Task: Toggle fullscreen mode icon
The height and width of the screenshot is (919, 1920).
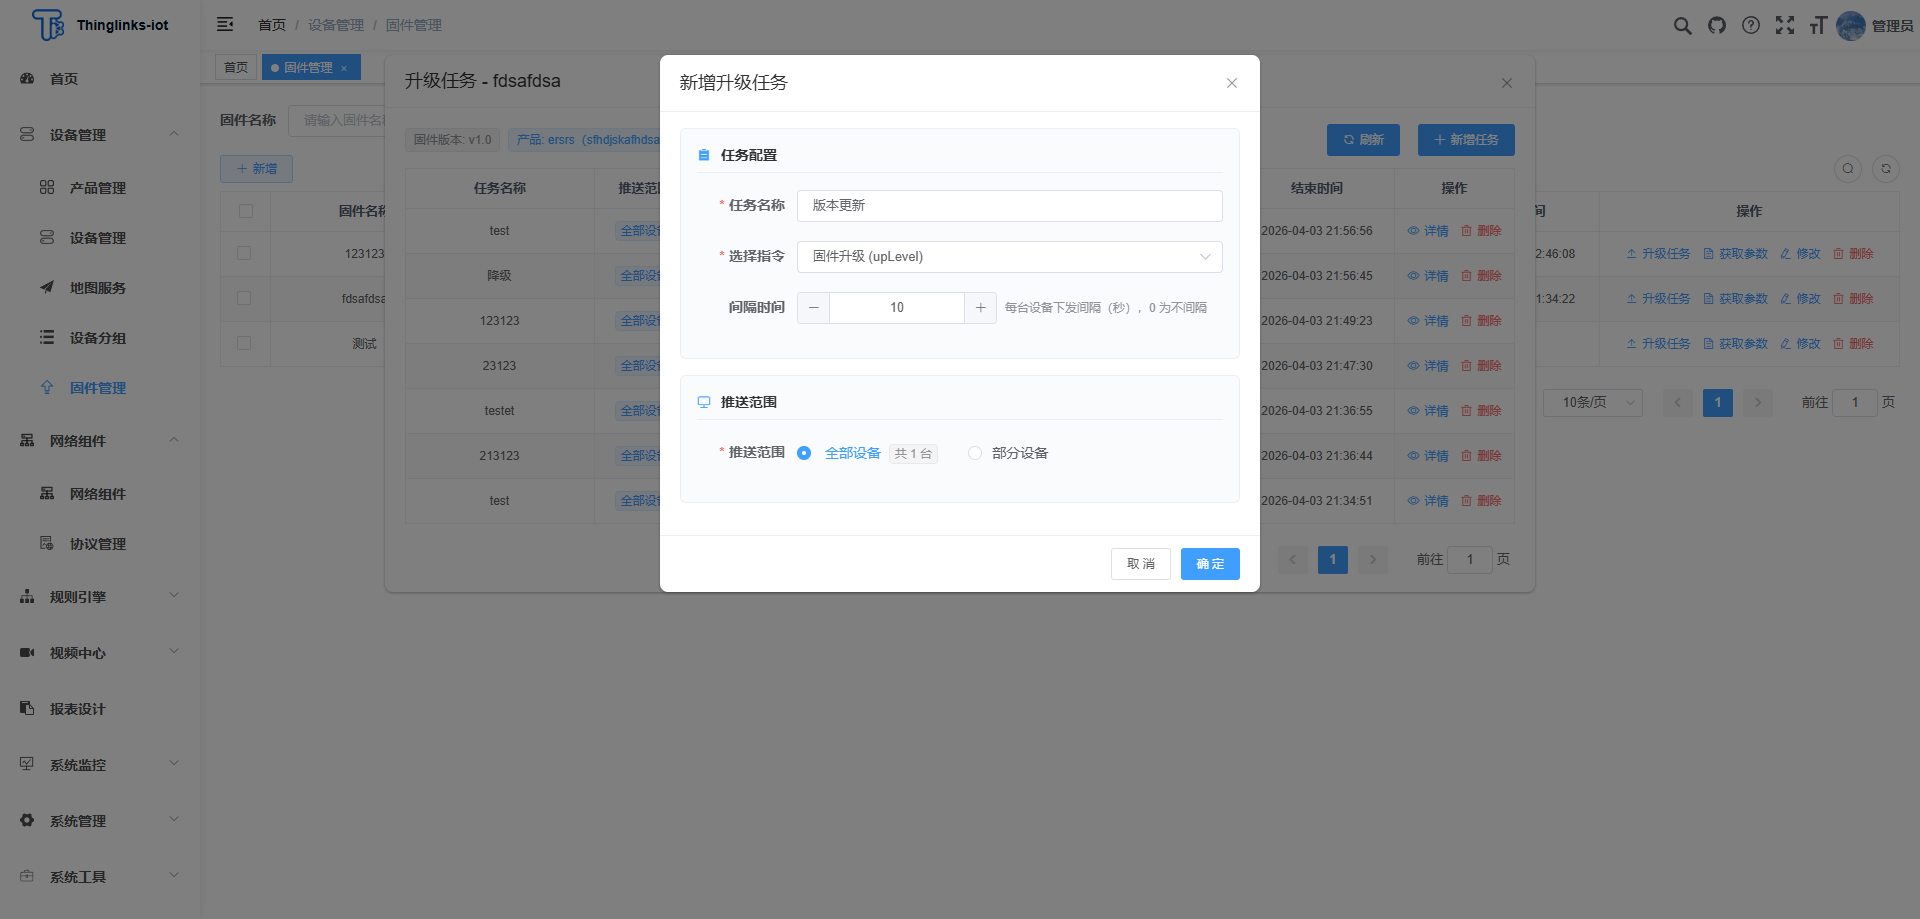Action: coord(1784,26)
